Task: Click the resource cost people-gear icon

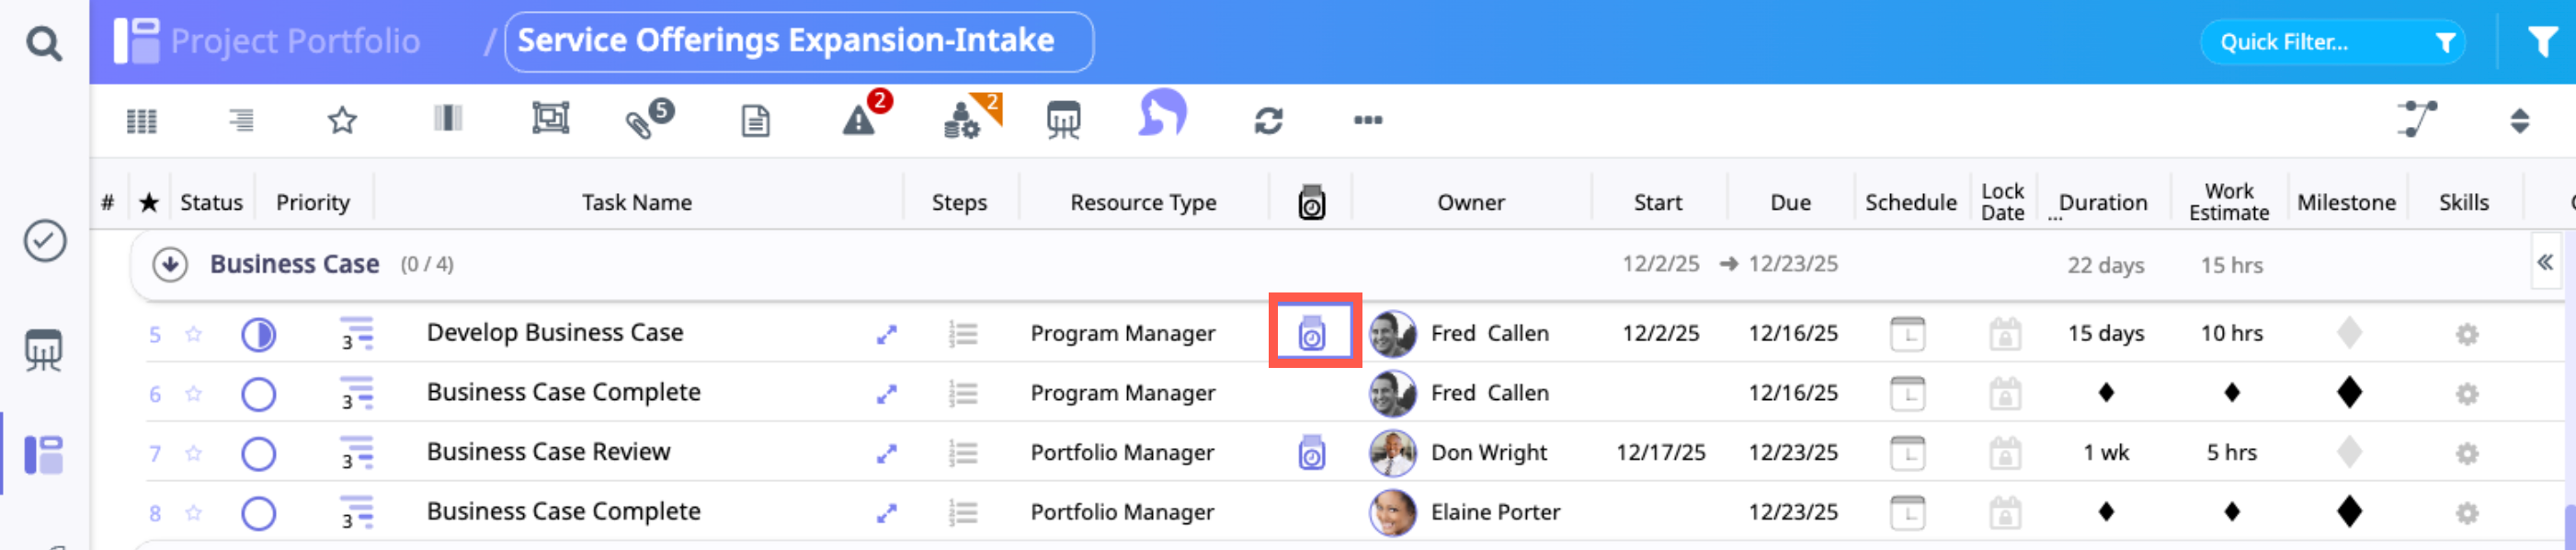Action: click(x=965, y=119)
